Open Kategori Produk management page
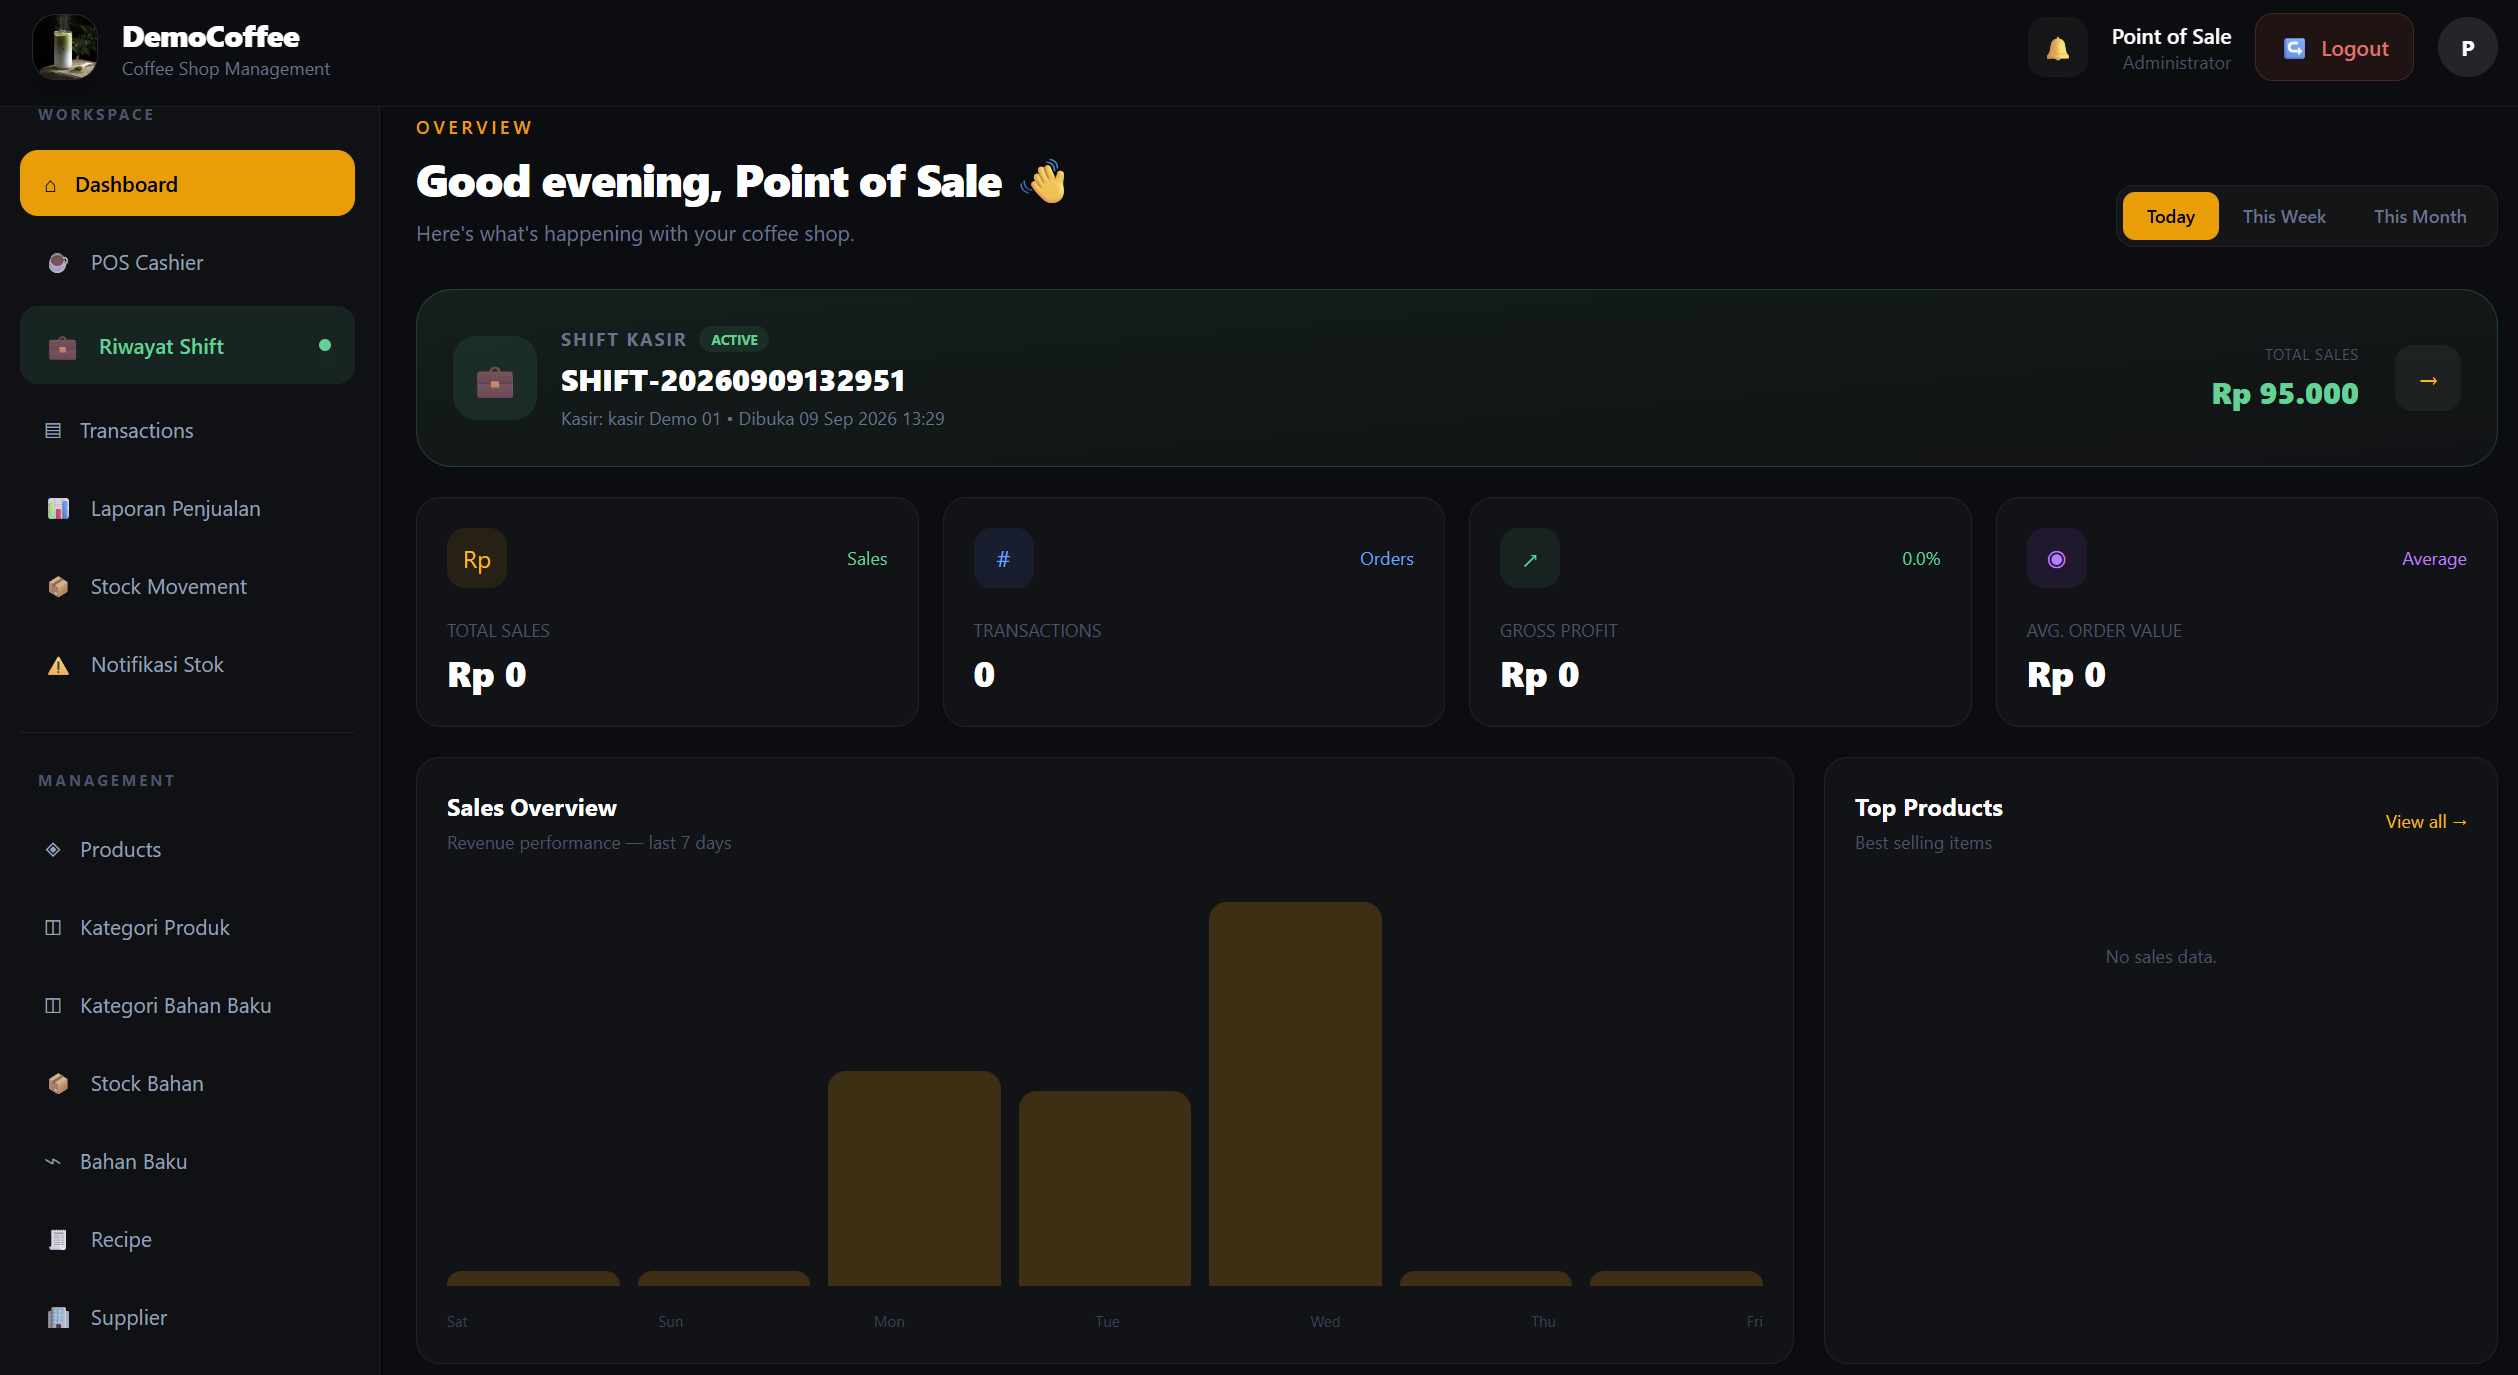The height and width of the screenshot is (1375, 2518). point(187,927)
